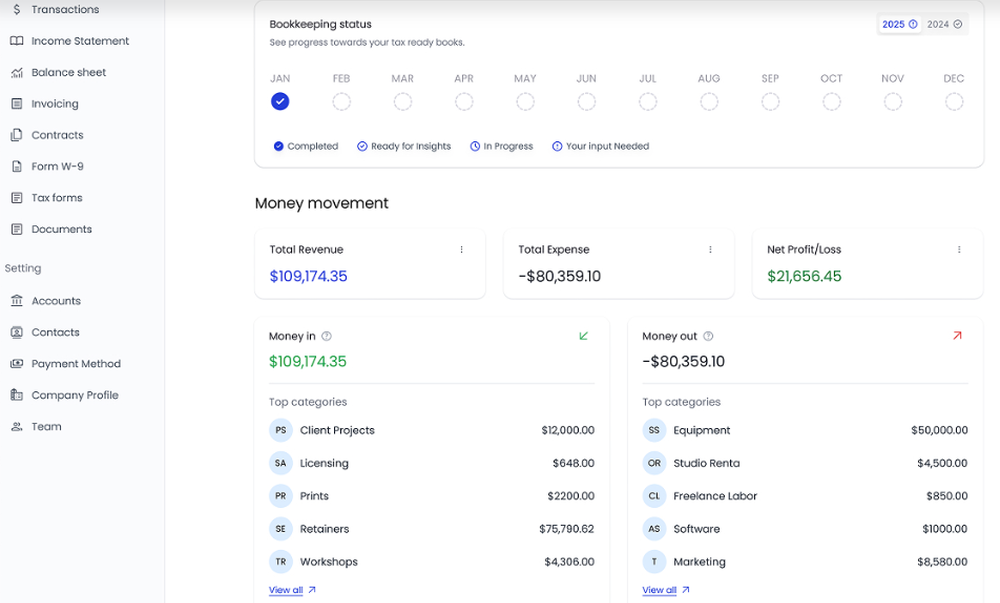Screen dimensions: 1000x603
Task: Open the Payment Method page
Action: click(76, 363)
